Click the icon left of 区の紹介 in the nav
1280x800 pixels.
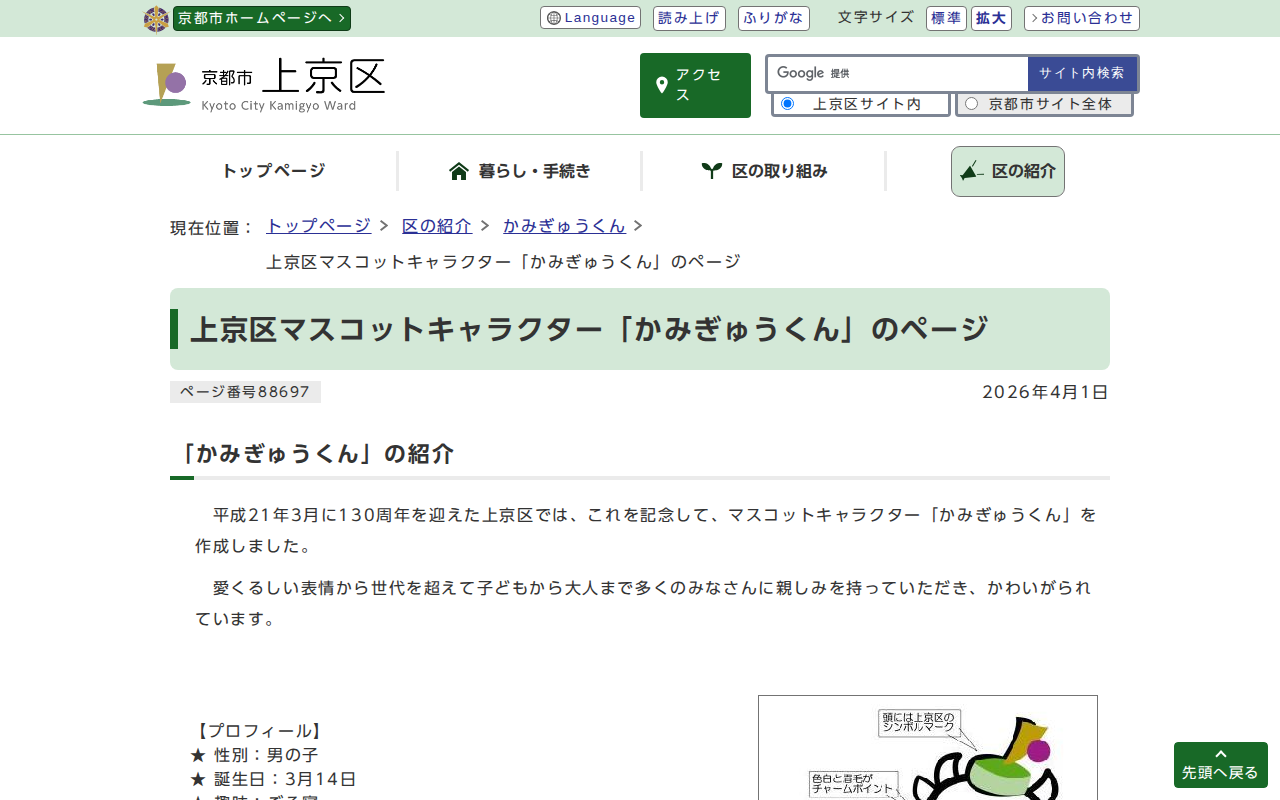(972, 171)
